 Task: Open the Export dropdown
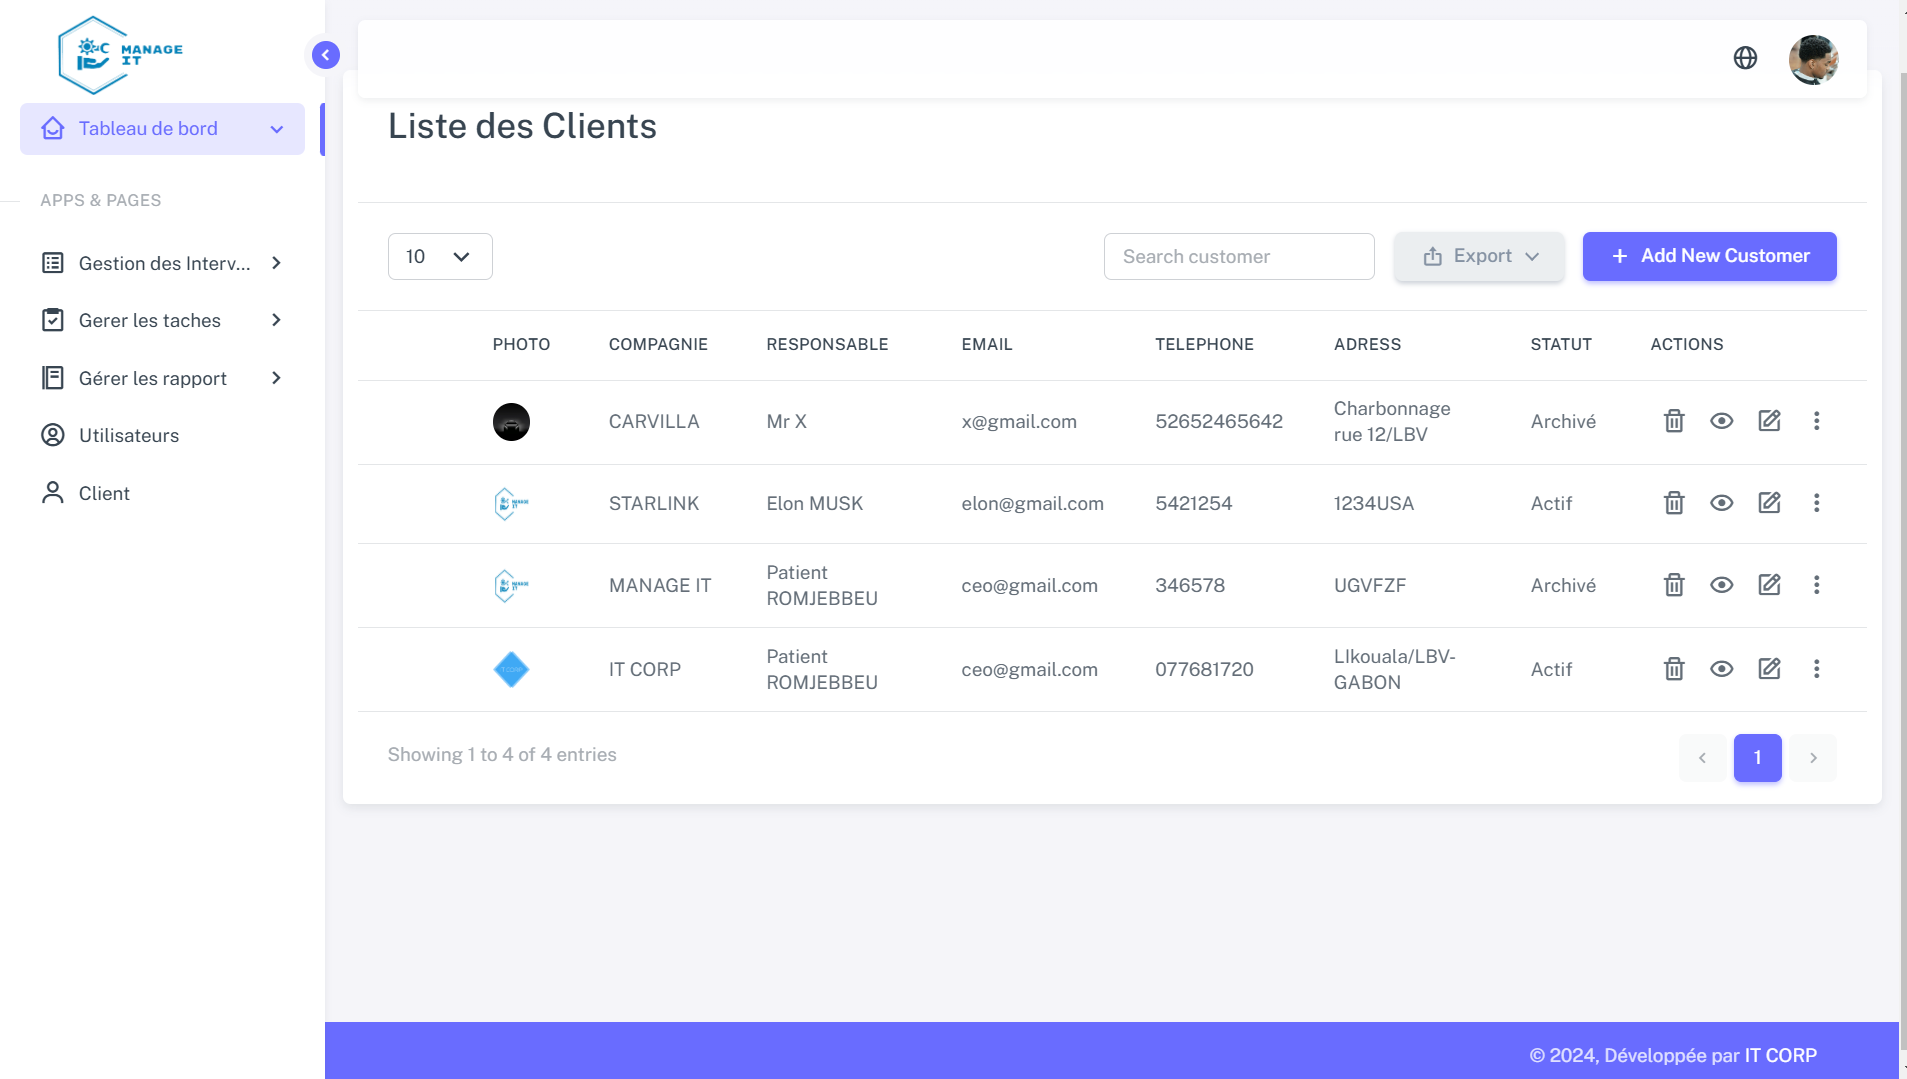coord(1479,257)
